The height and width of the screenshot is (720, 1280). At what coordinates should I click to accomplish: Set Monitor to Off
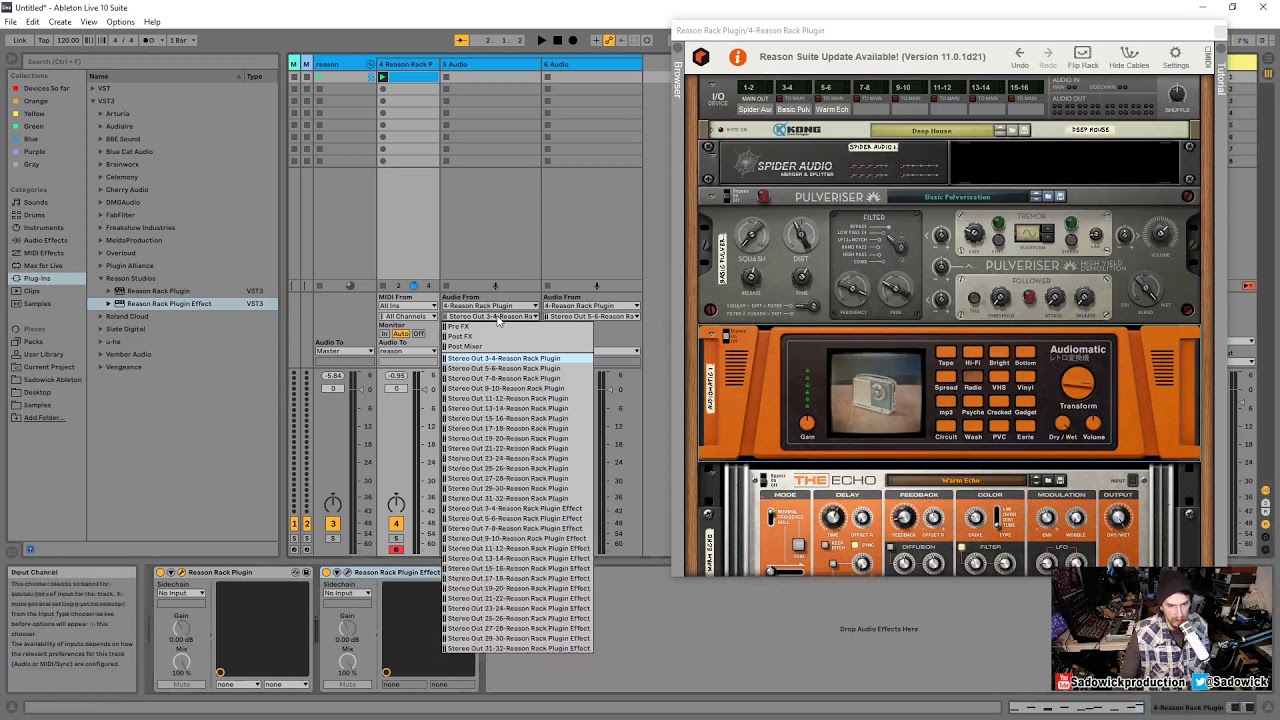[419, 333]
